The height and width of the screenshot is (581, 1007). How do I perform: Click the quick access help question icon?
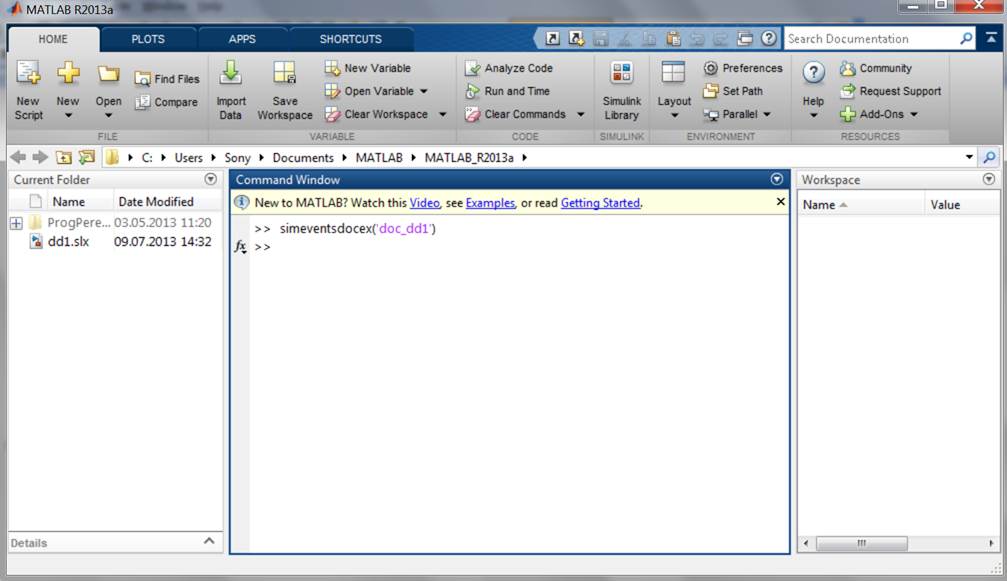pos(768,39)
